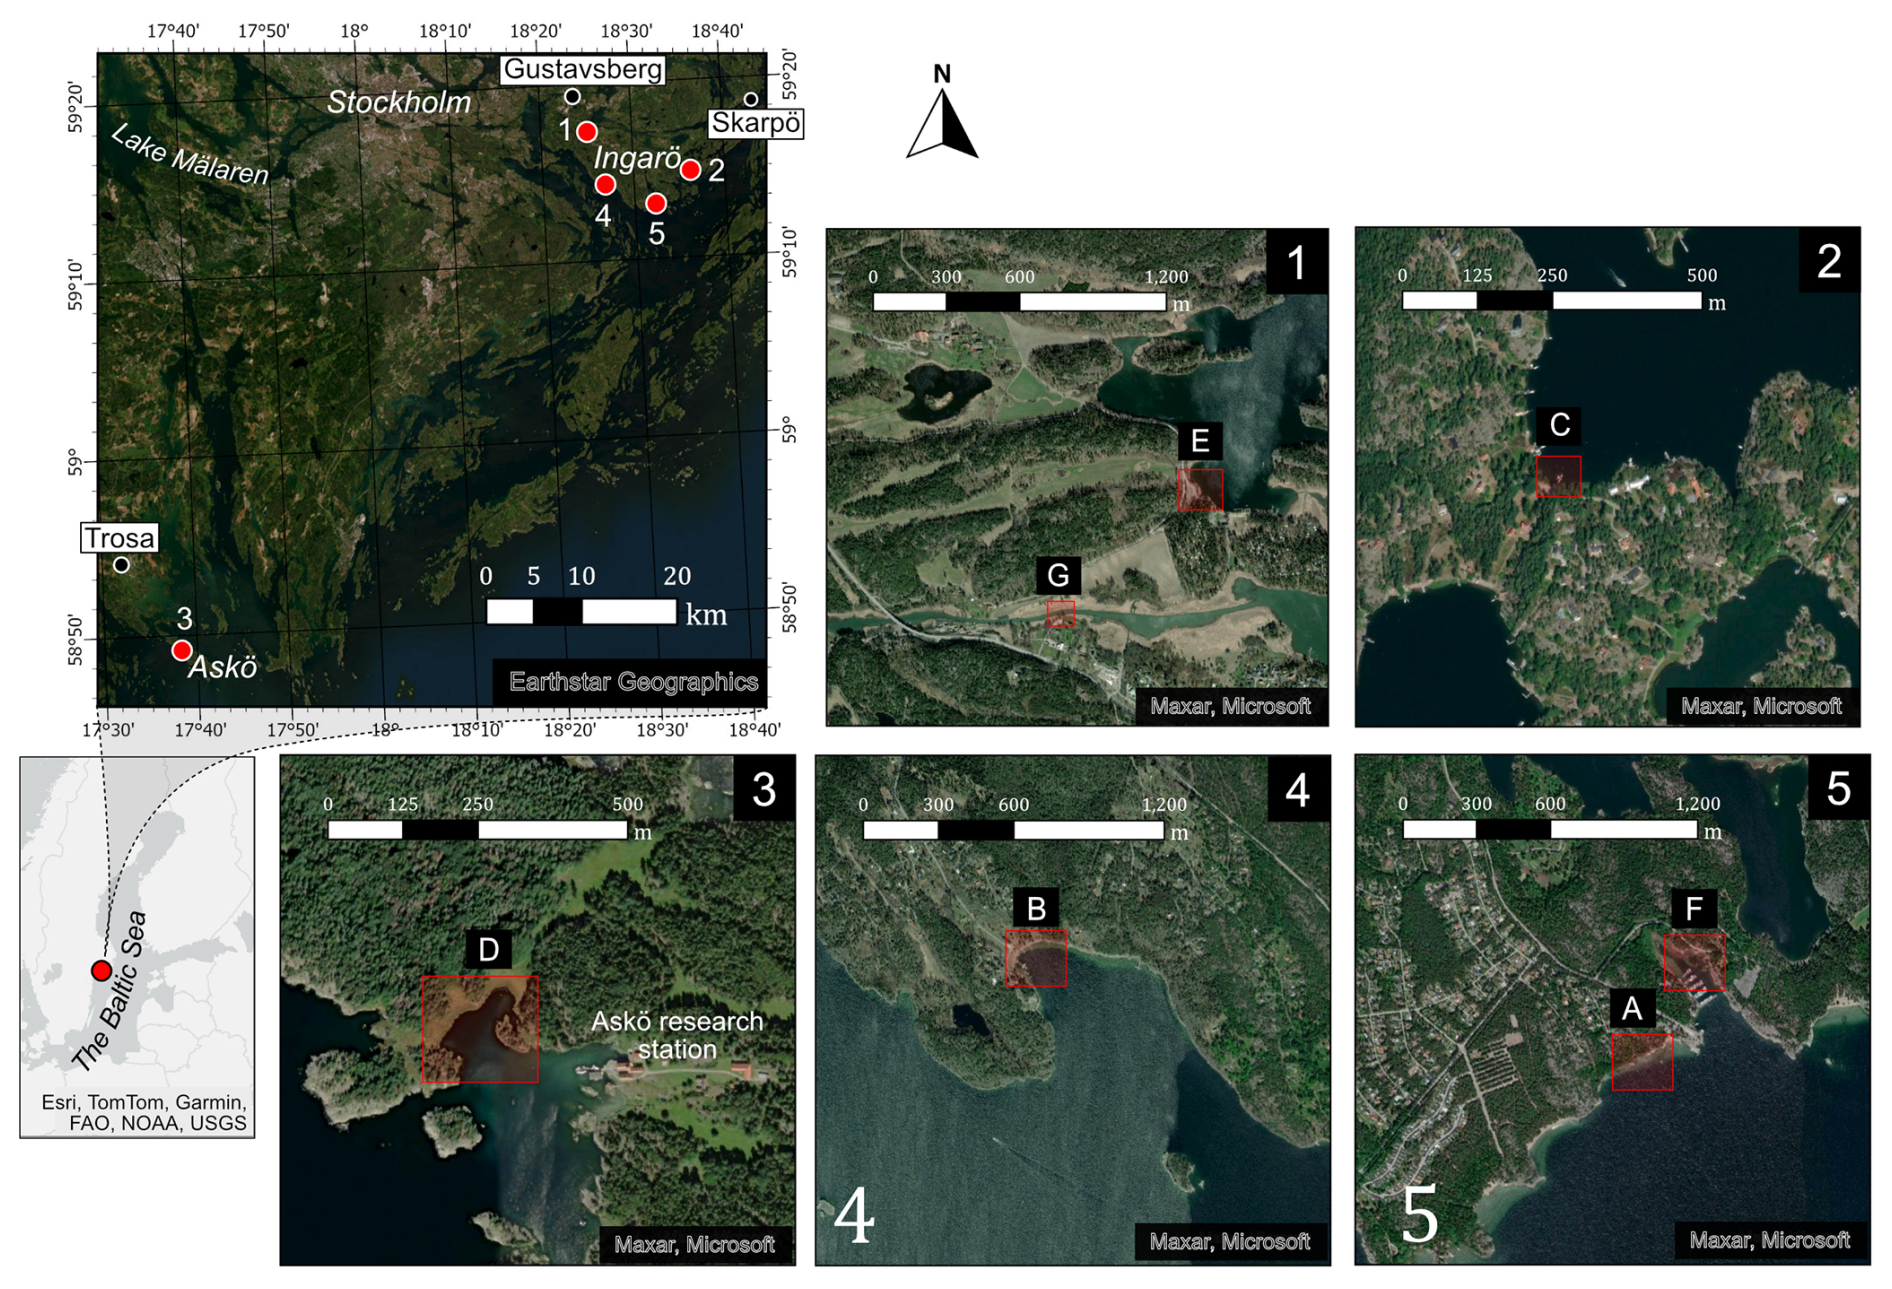Select the small red box below label G

click(1061, 614)
